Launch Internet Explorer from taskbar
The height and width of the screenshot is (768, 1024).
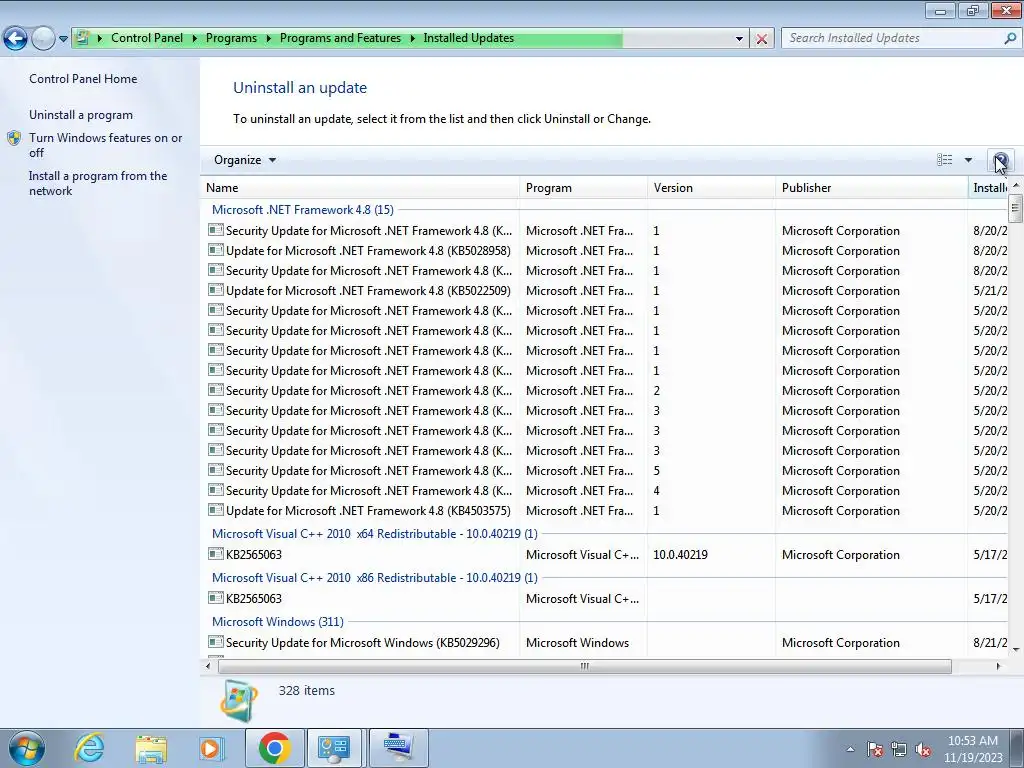point(89,748)
